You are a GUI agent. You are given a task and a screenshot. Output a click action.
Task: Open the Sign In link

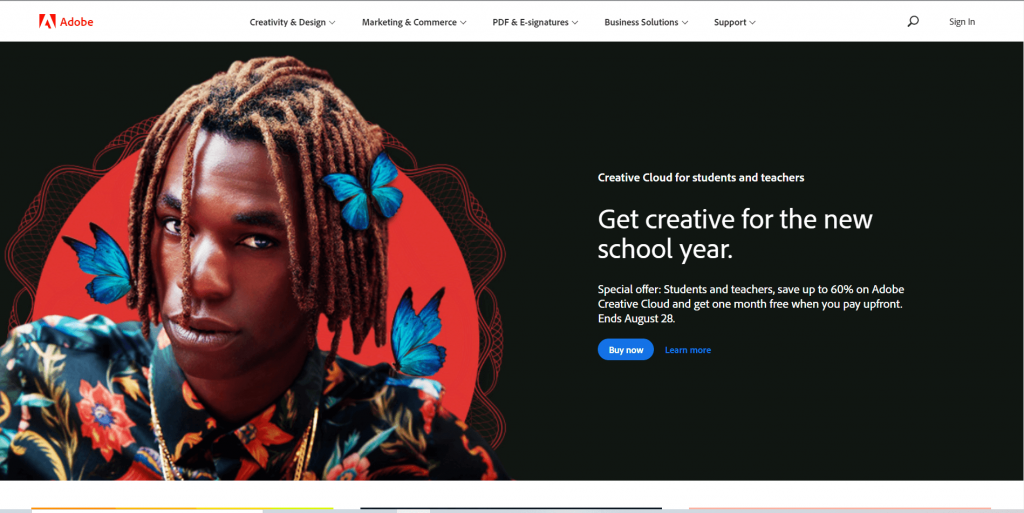pos(962,22)
